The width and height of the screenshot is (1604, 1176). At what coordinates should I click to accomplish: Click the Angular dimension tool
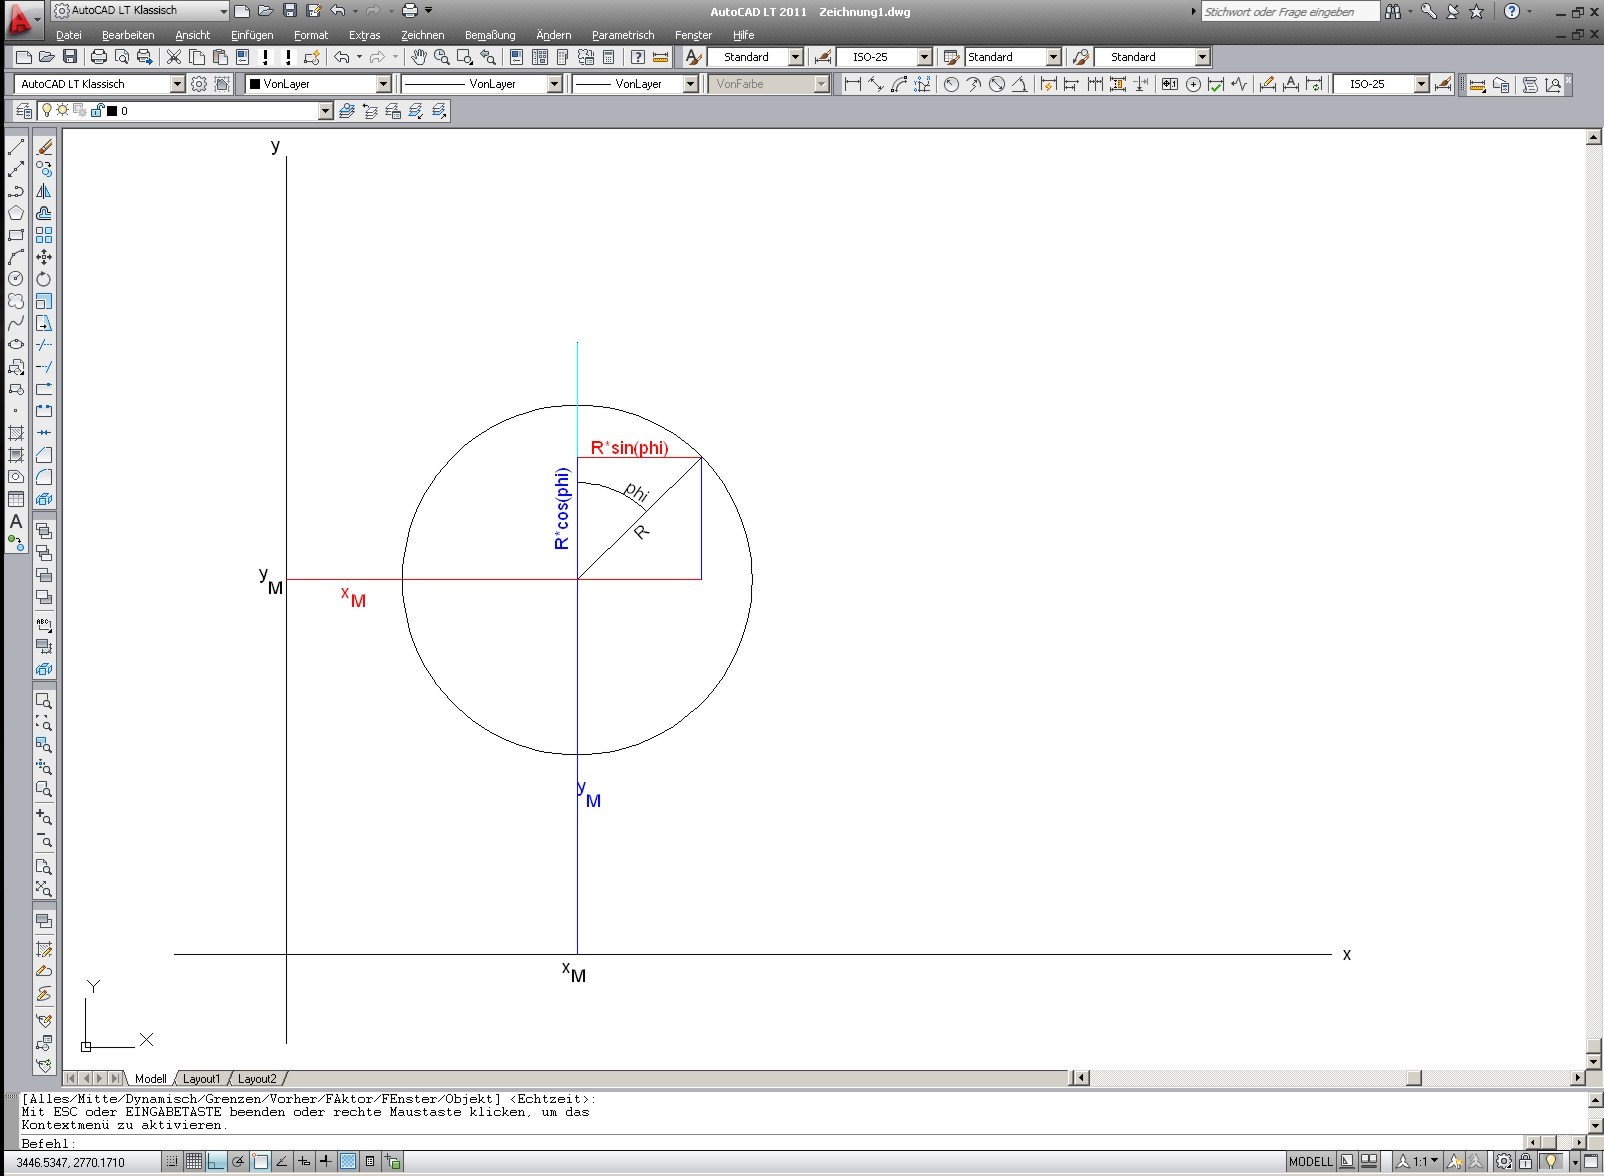pos(1019,84)
